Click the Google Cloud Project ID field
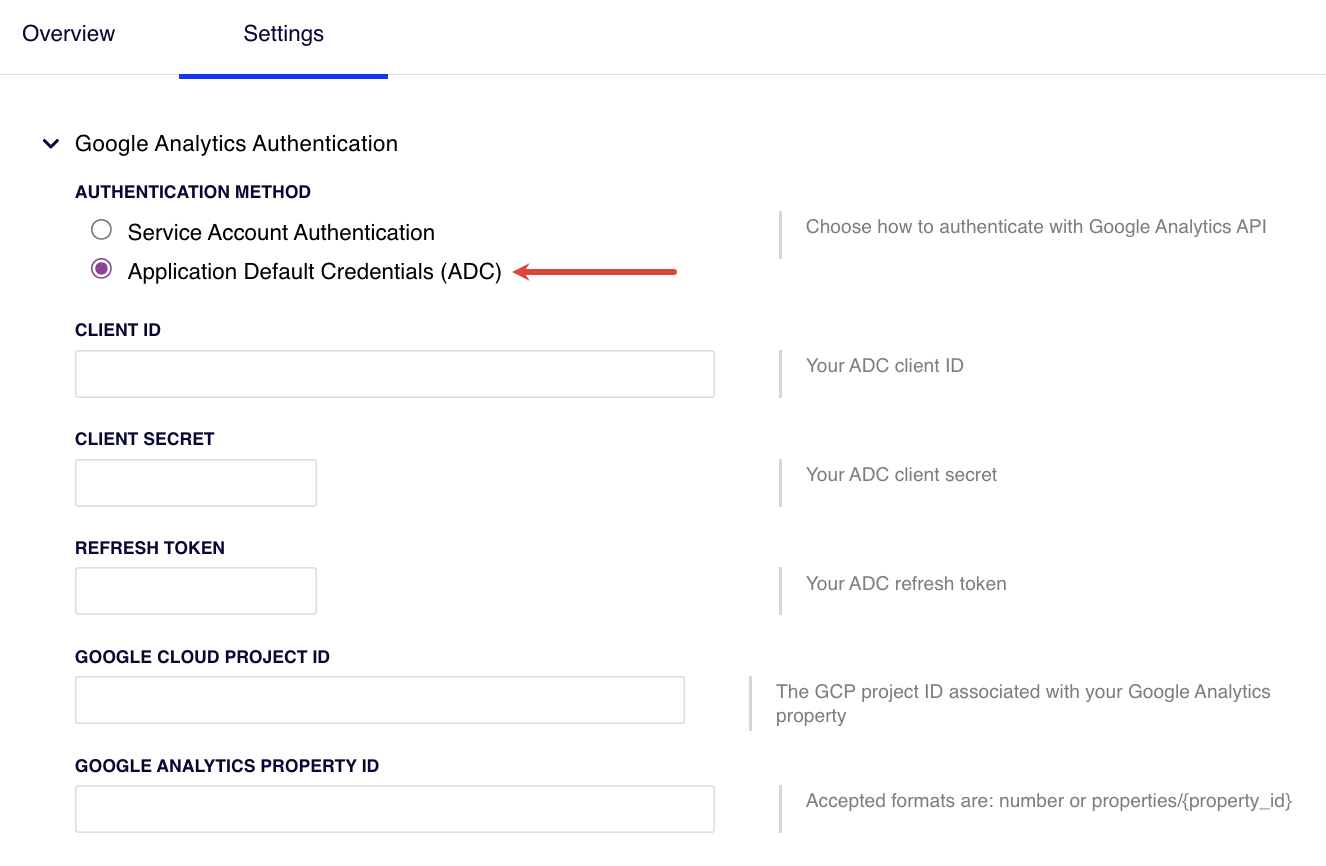Viewport: 1326px width, 866px height. pyautogui.click(x=379, y=700)
